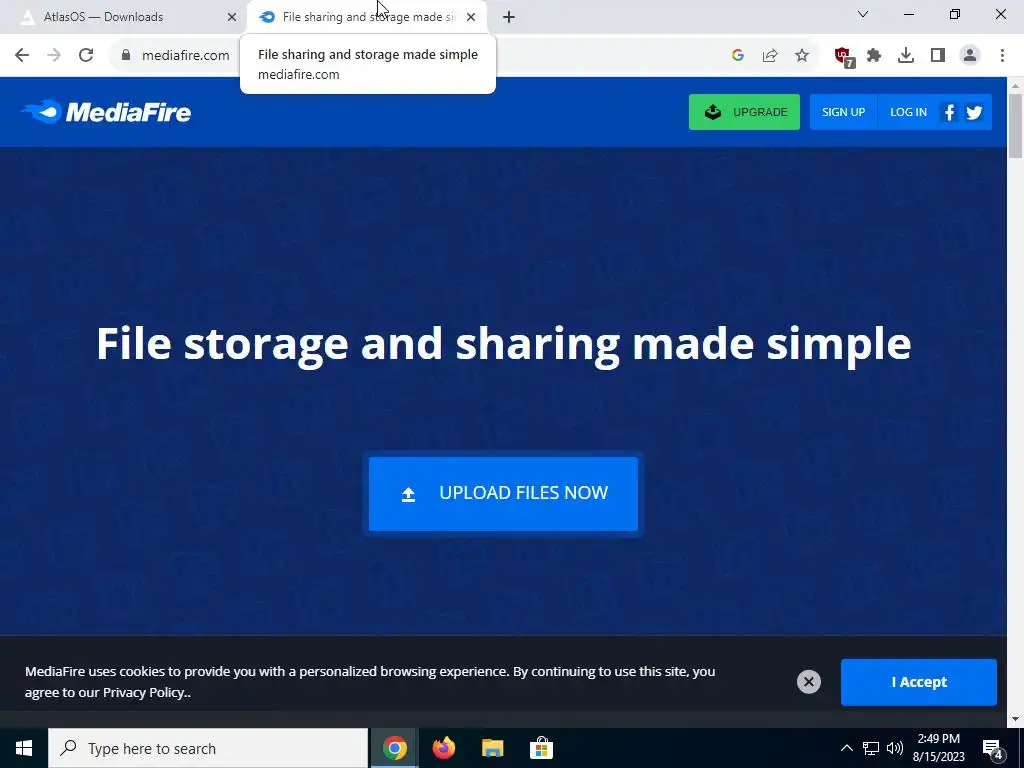Reload the current page
The width and height of the screenshot is (1024, 768).
[86, 55]
